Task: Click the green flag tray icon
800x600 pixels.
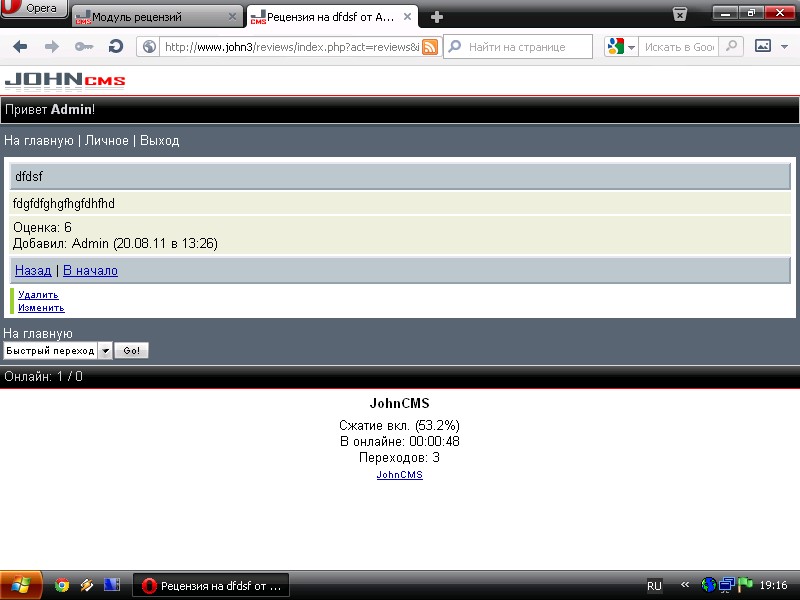Action: pyautogui.click(x=745, y=584)
